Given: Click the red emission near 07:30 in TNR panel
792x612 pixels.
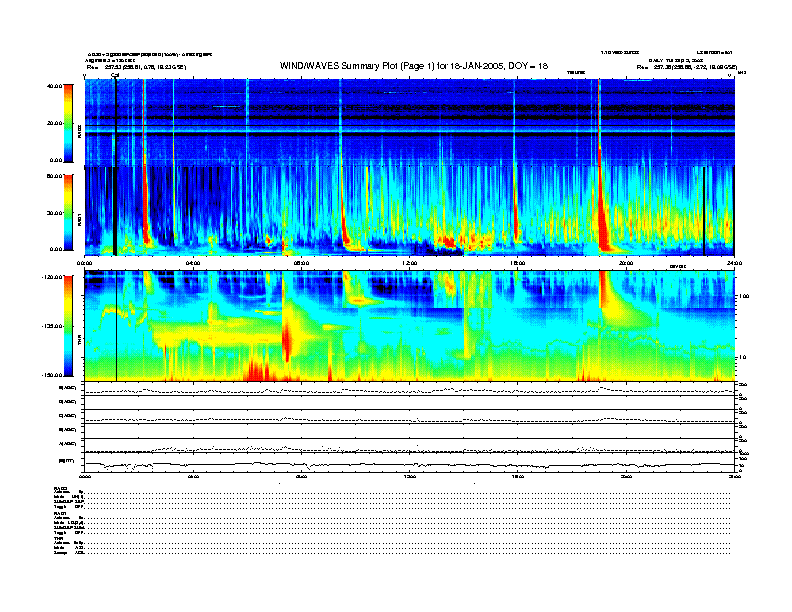Looking at the screenshot, I should pyautogui.click(x=286, y=338).
